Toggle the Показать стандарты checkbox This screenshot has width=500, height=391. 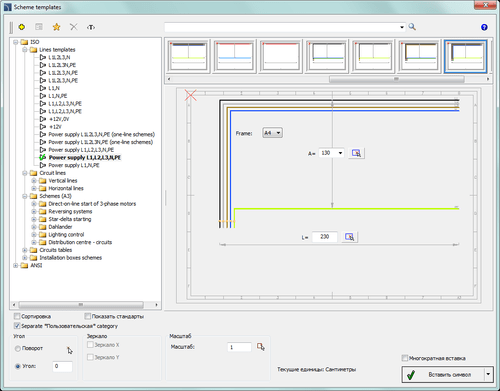(88, 316)
